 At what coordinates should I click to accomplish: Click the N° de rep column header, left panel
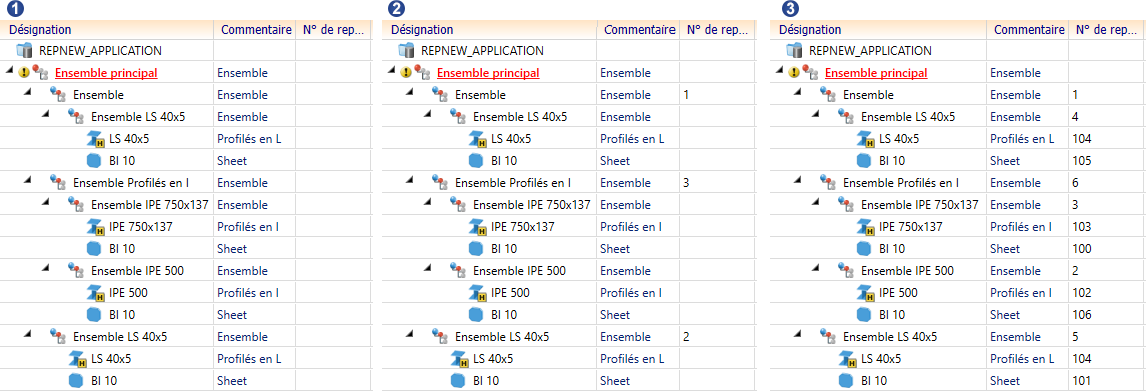[334, 30]
